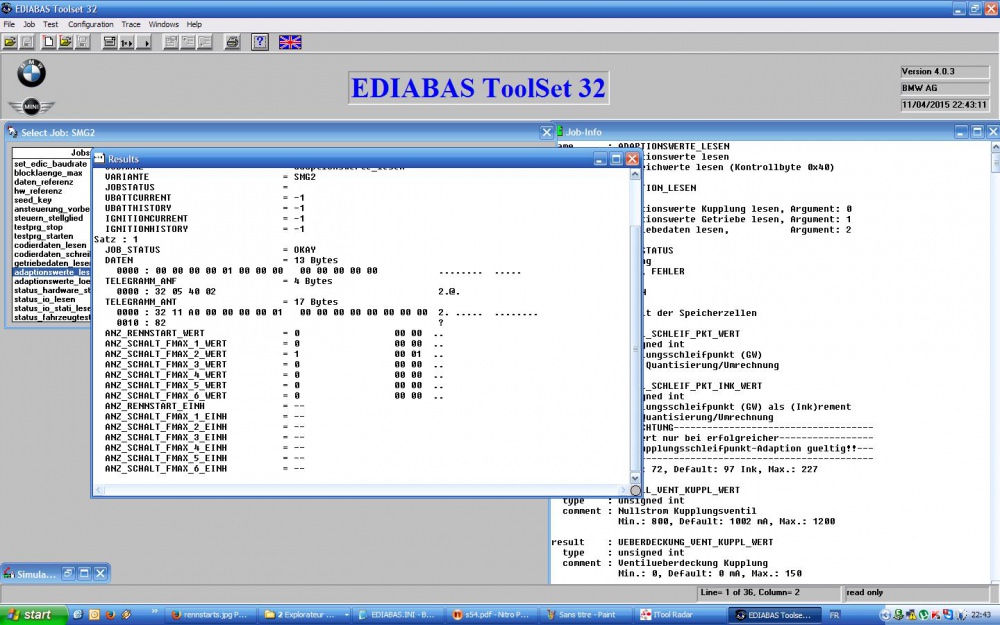Click the ANZ_SCHALT_FMAX_2_WERT result line

[274, 354]
